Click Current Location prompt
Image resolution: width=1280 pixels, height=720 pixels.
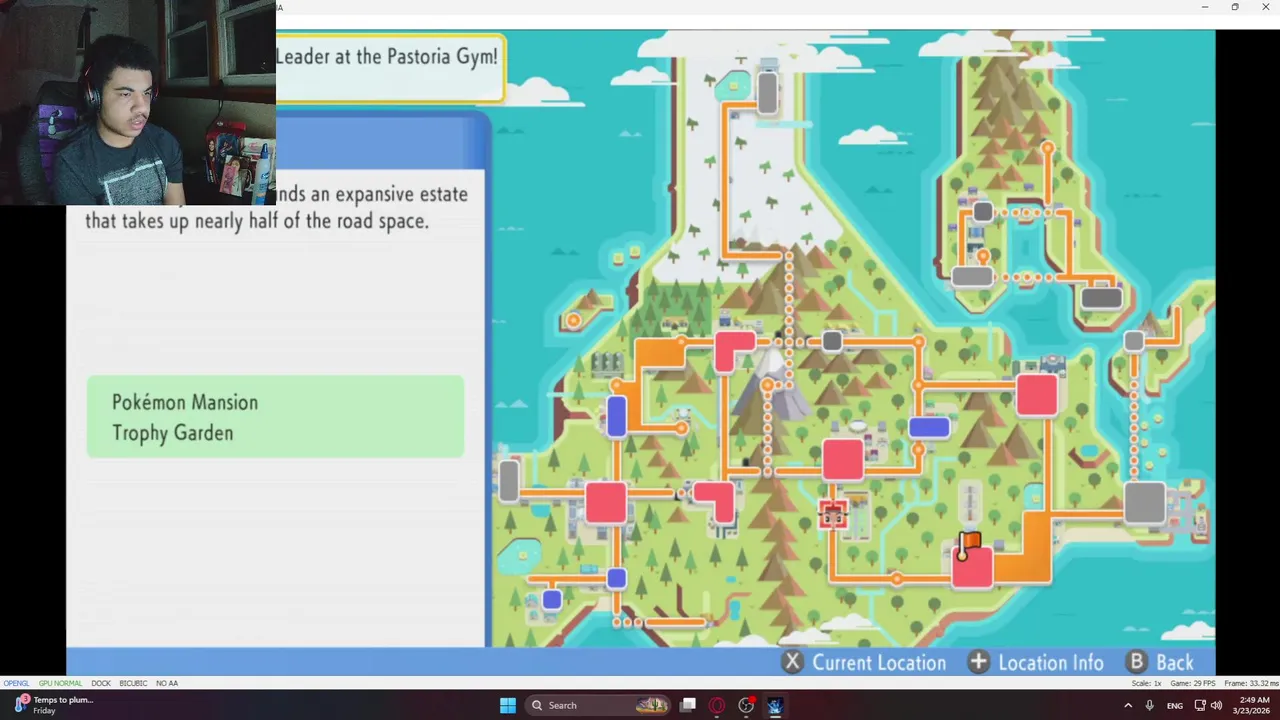[x=879, y=662]
